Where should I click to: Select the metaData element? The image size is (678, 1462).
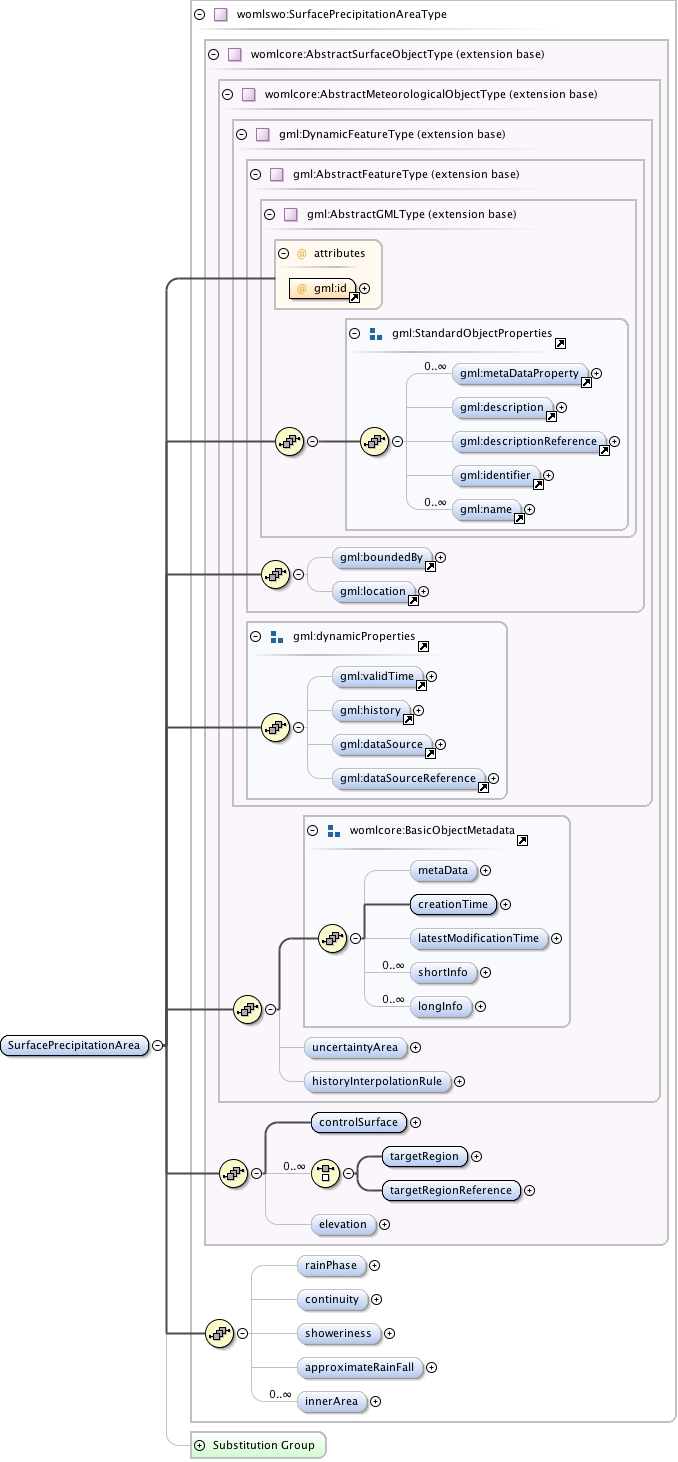pos(443,871)
